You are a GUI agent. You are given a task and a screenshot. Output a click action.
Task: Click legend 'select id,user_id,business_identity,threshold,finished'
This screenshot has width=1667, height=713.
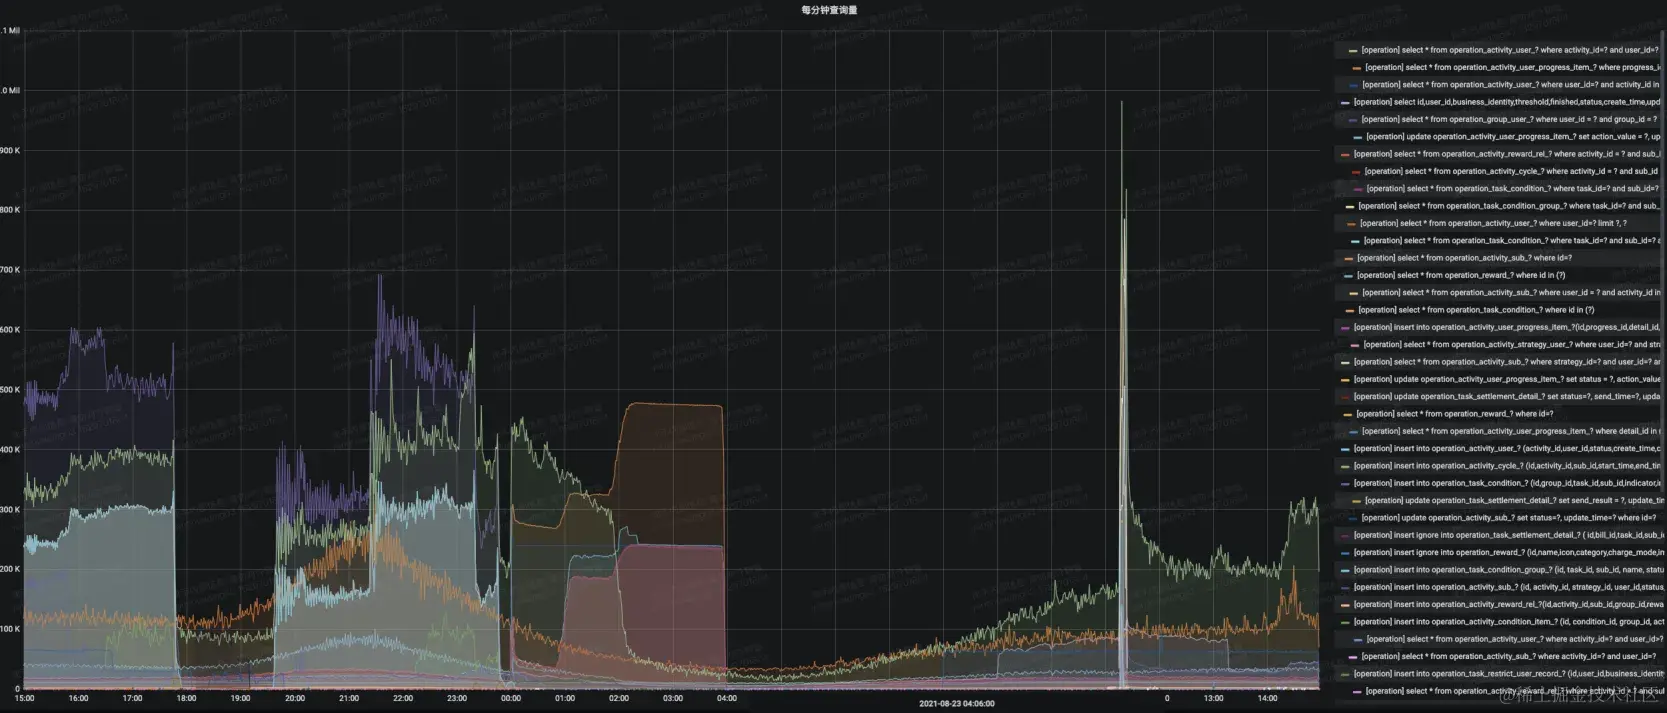tap(1507, 102)
